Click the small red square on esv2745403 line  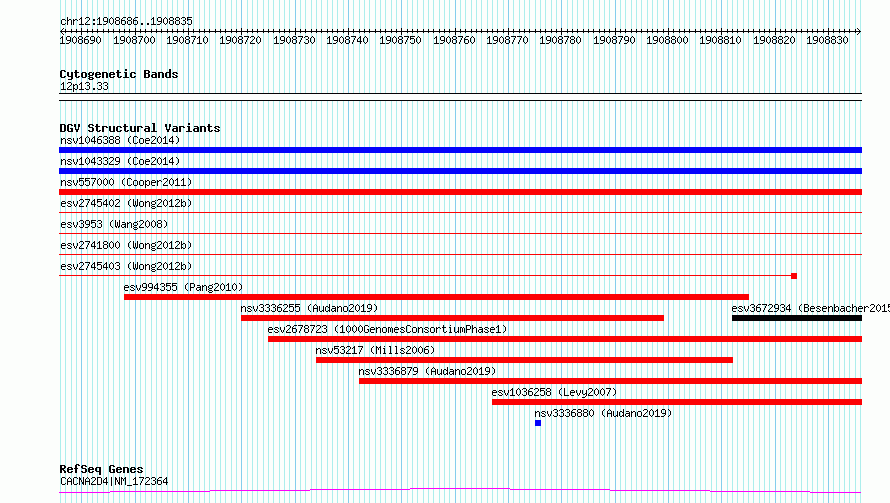(x=794, y=276)
